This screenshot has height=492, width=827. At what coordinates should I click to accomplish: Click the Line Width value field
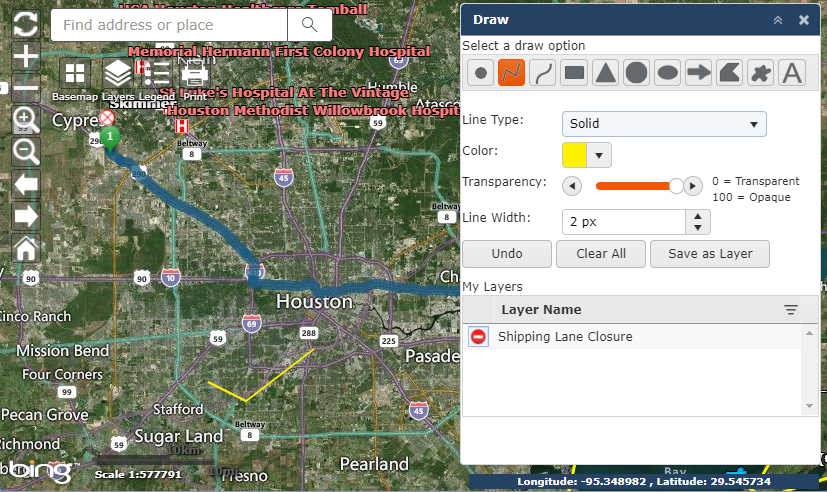624,222
